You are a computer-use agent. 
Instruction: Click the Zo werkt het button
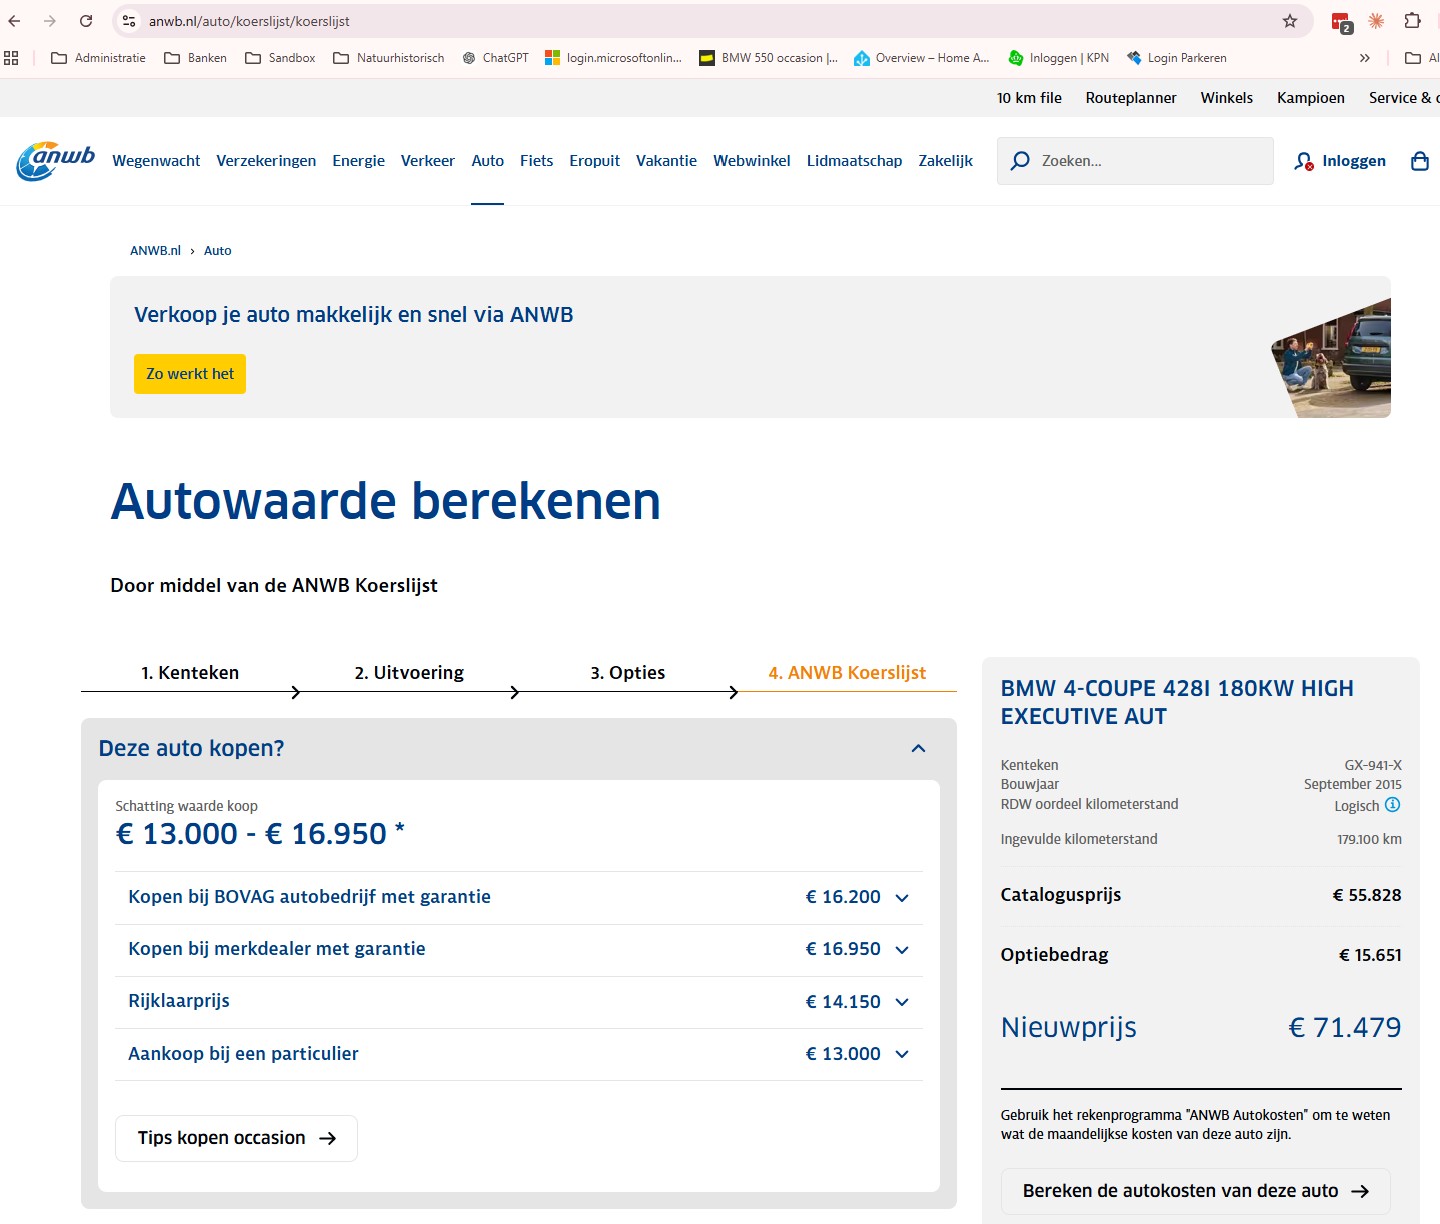190,374
